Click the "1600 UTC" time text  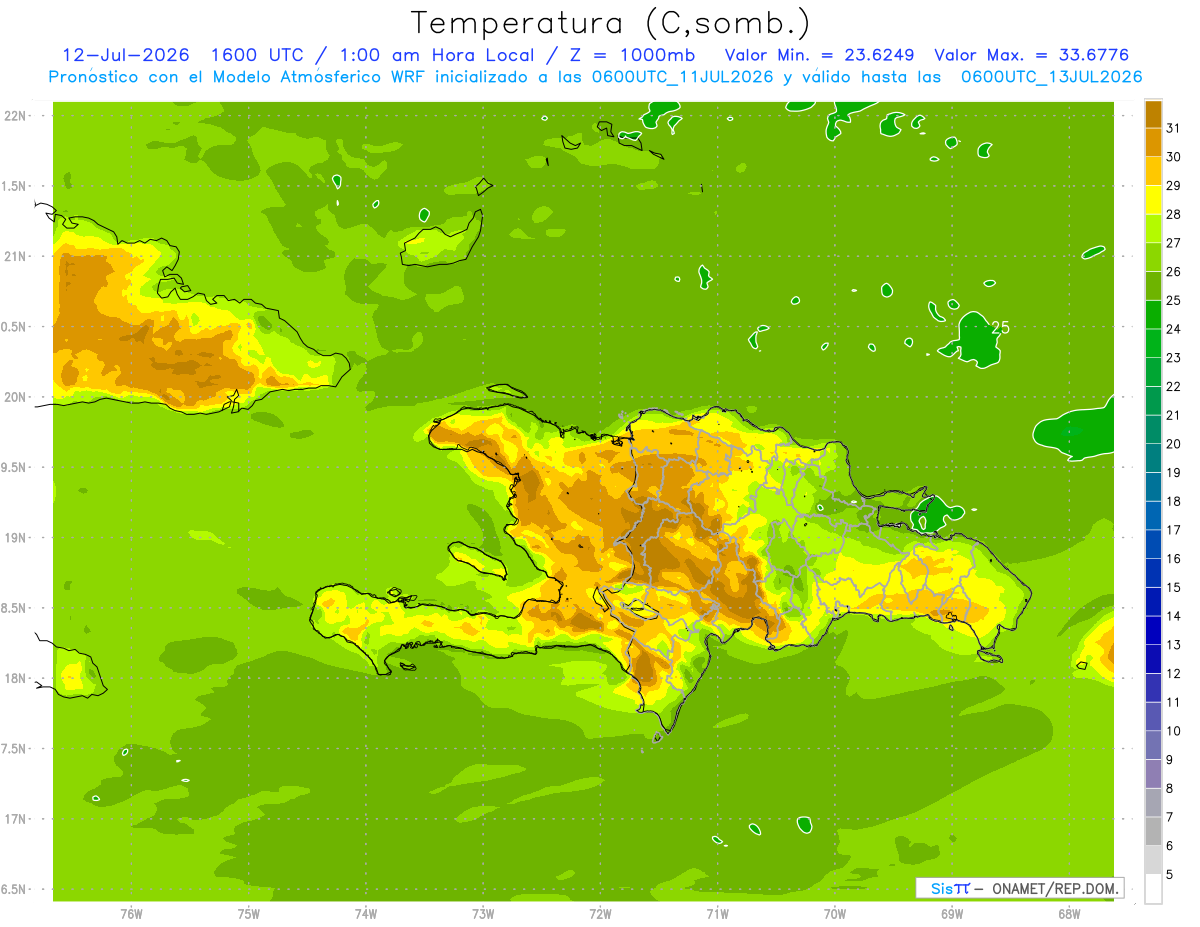[x=257, y=55]
